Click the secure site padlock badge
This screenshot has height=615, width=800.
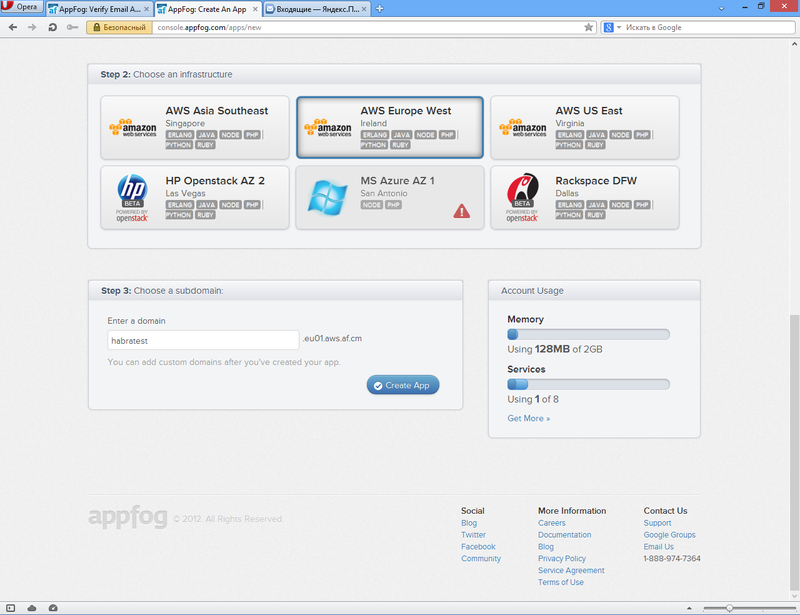coord(119,28)
